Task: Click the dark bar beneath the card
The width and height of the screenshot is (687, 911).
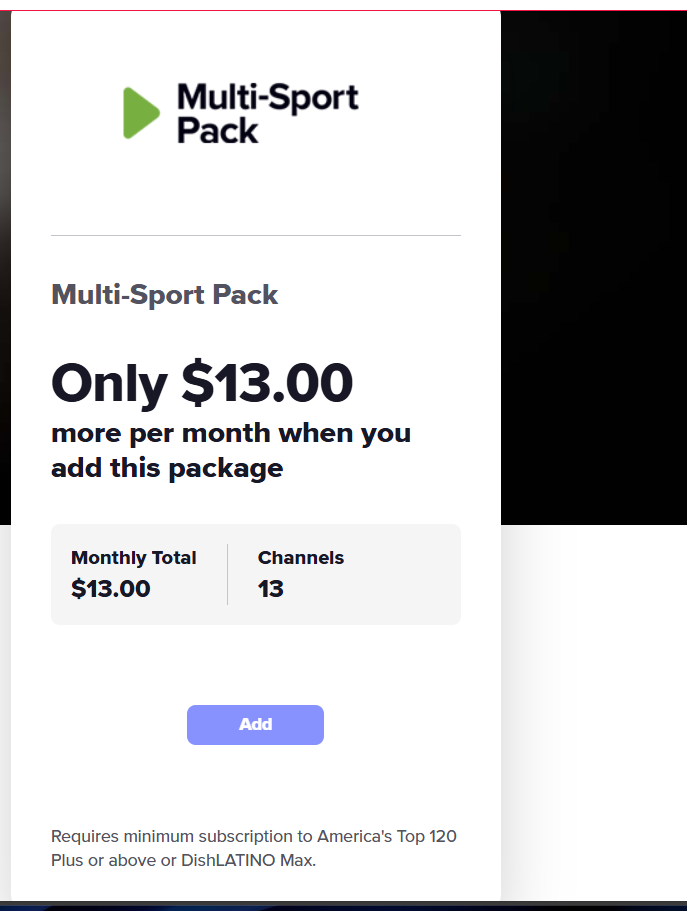Action: click(x=343, y=906)
